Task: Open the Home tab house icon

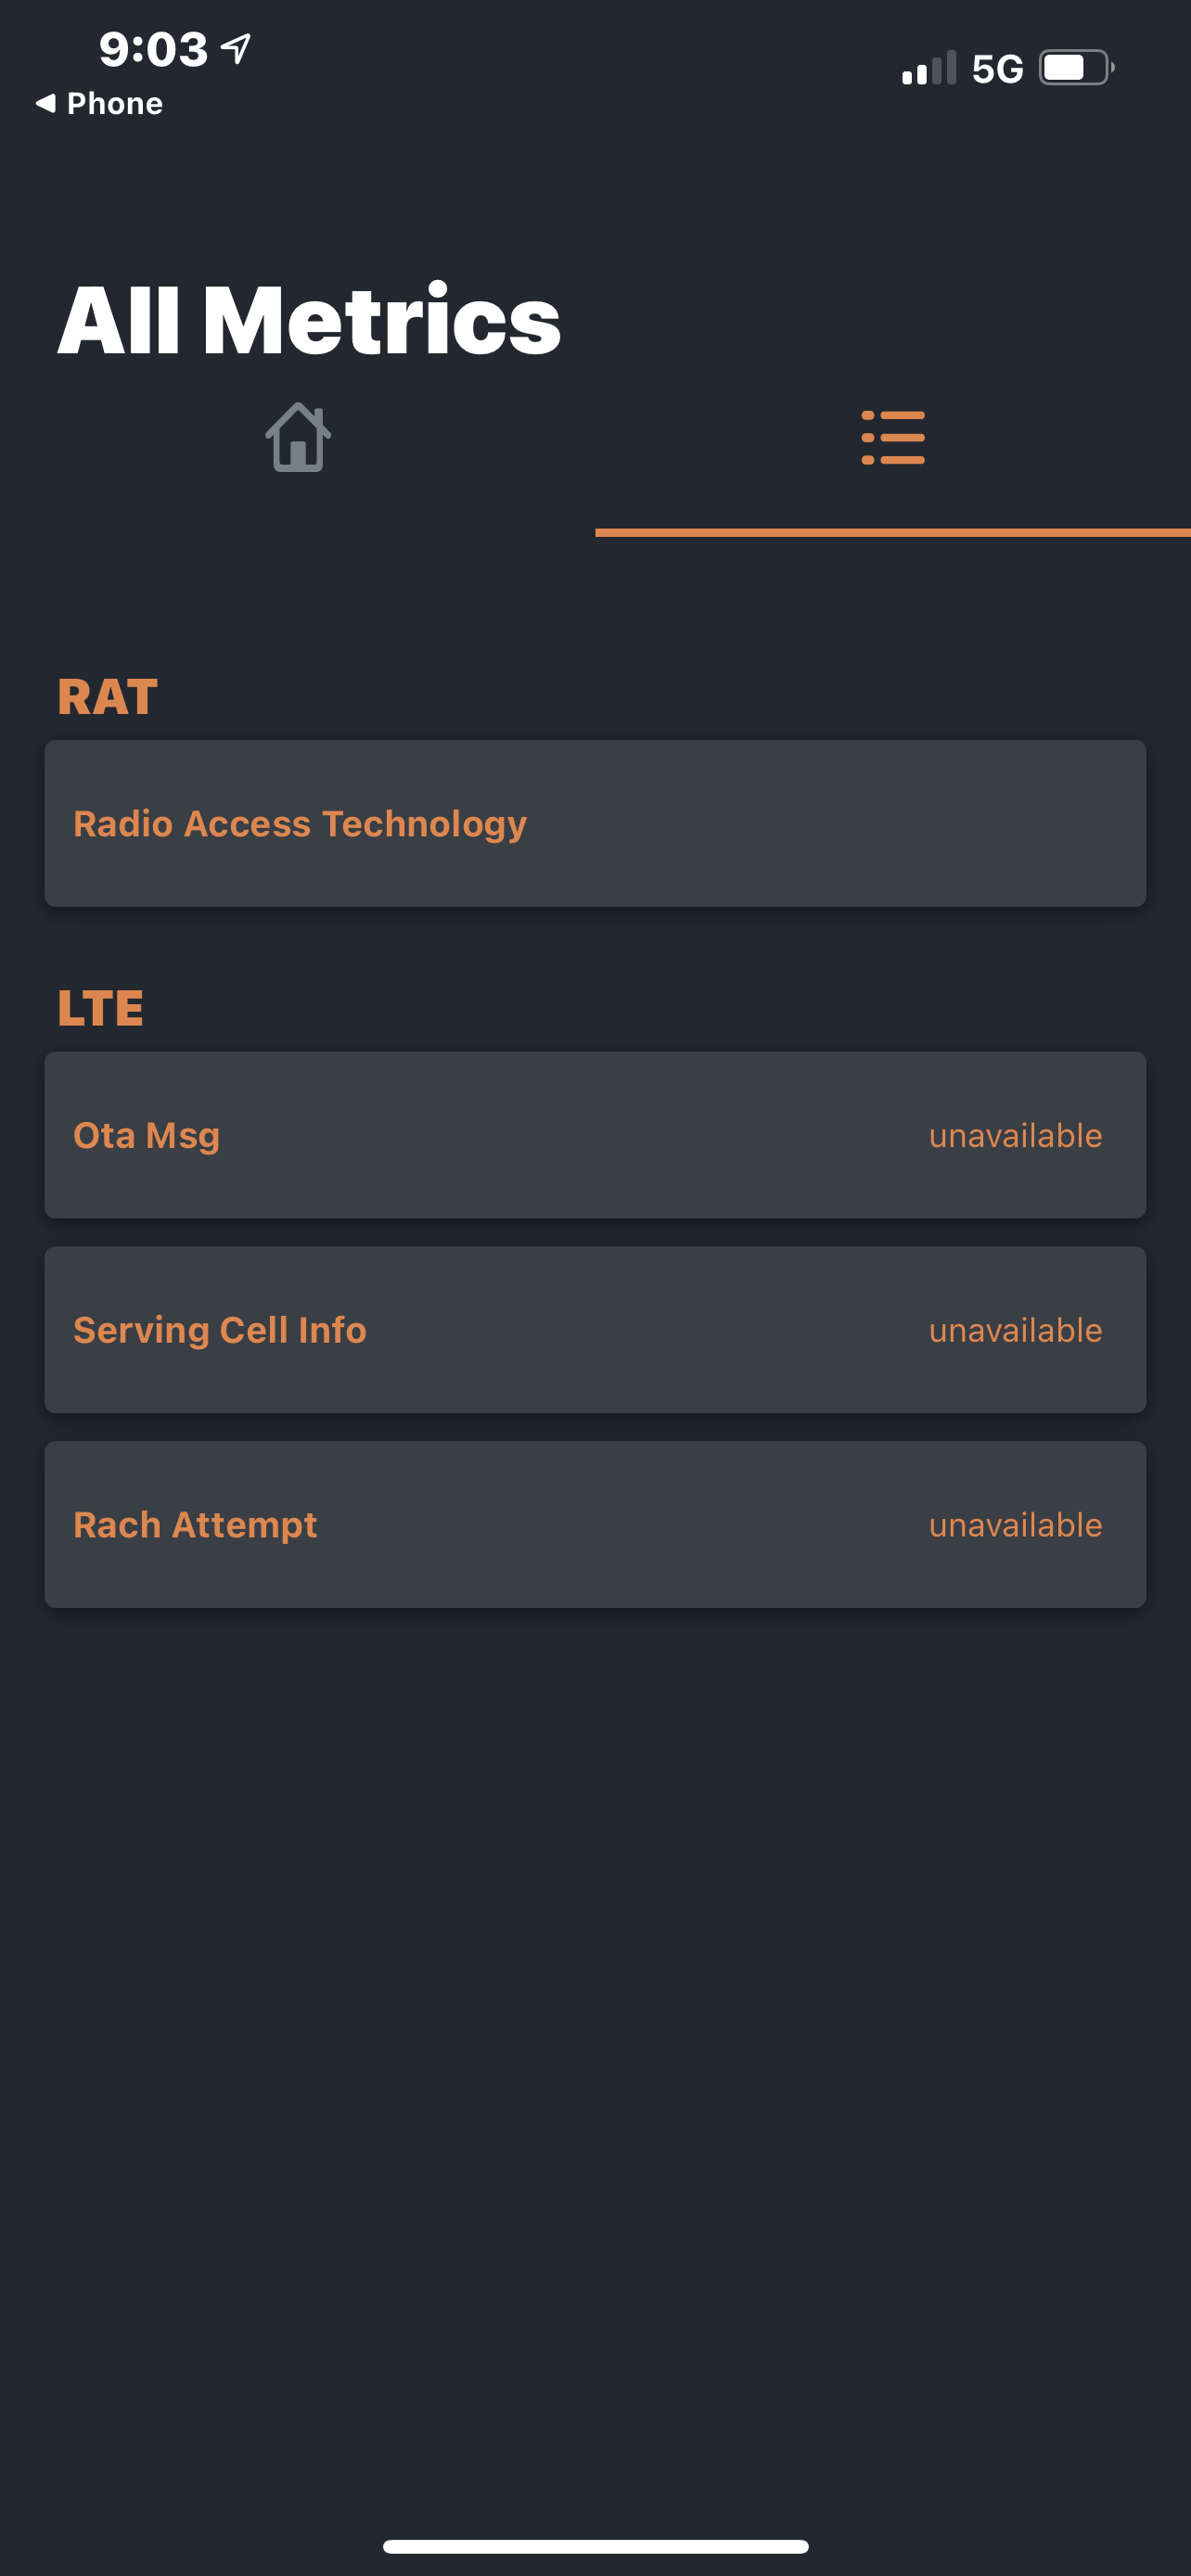Action: [x=297, y=437]
